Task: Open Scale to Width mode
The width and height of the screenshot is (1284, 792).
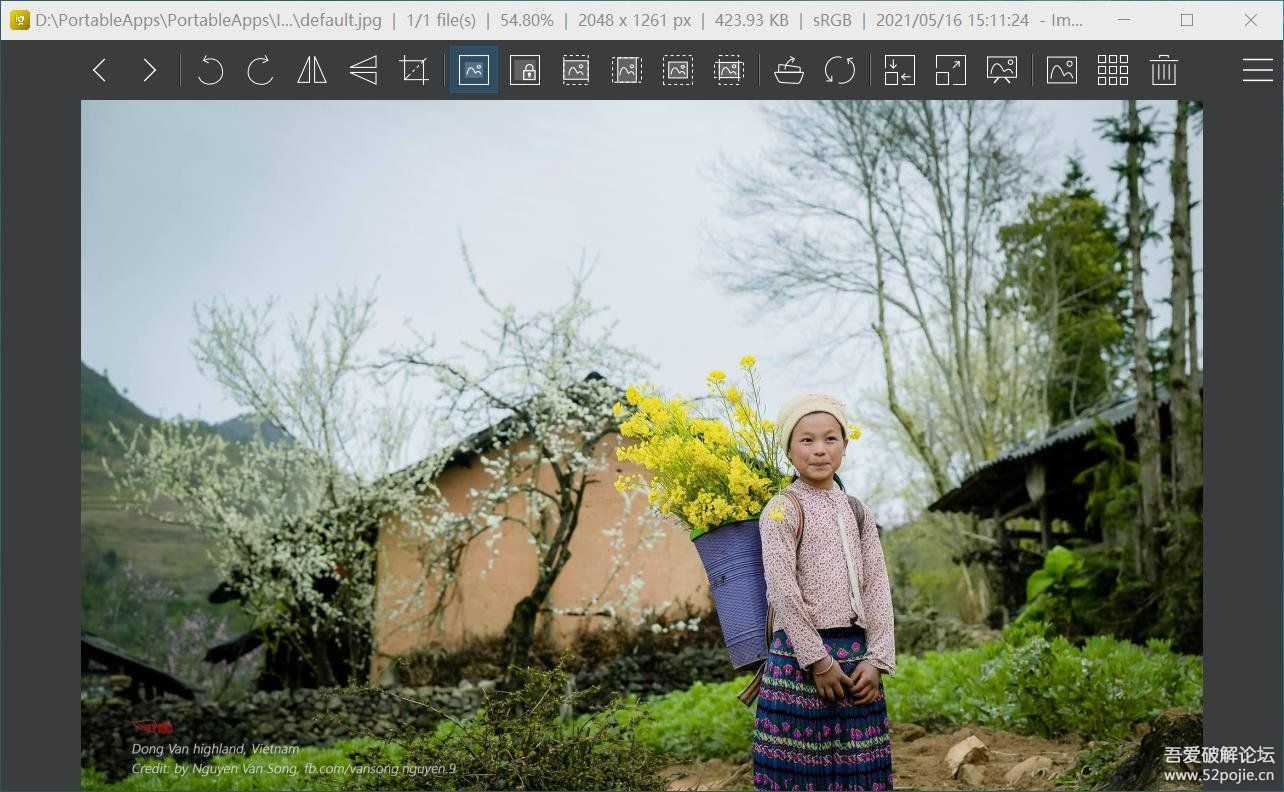Action: click(x=575, y=70)
